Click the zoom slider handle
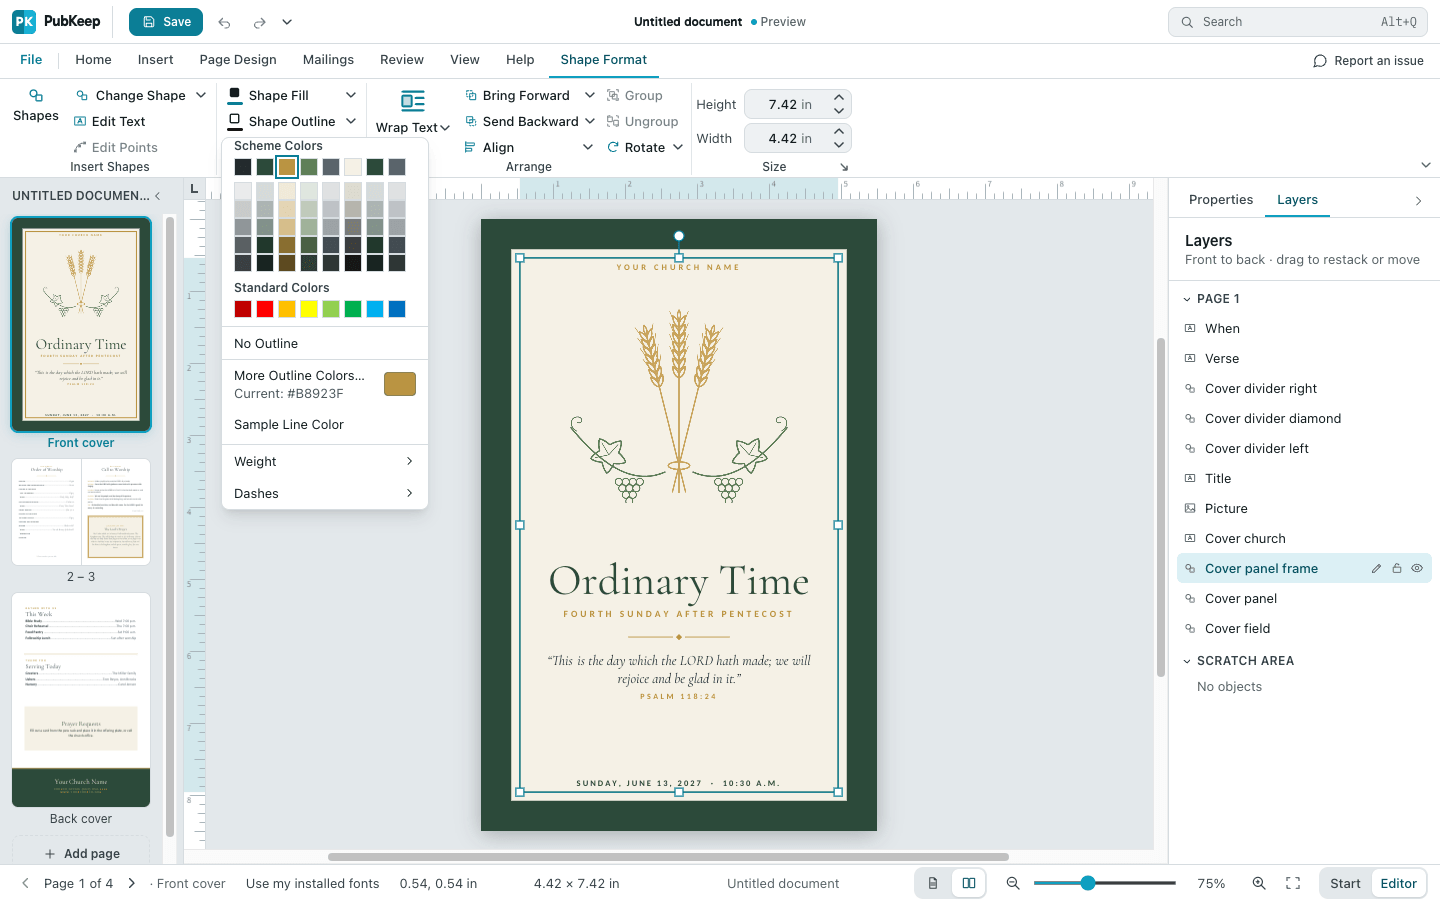 point(1088,883)
